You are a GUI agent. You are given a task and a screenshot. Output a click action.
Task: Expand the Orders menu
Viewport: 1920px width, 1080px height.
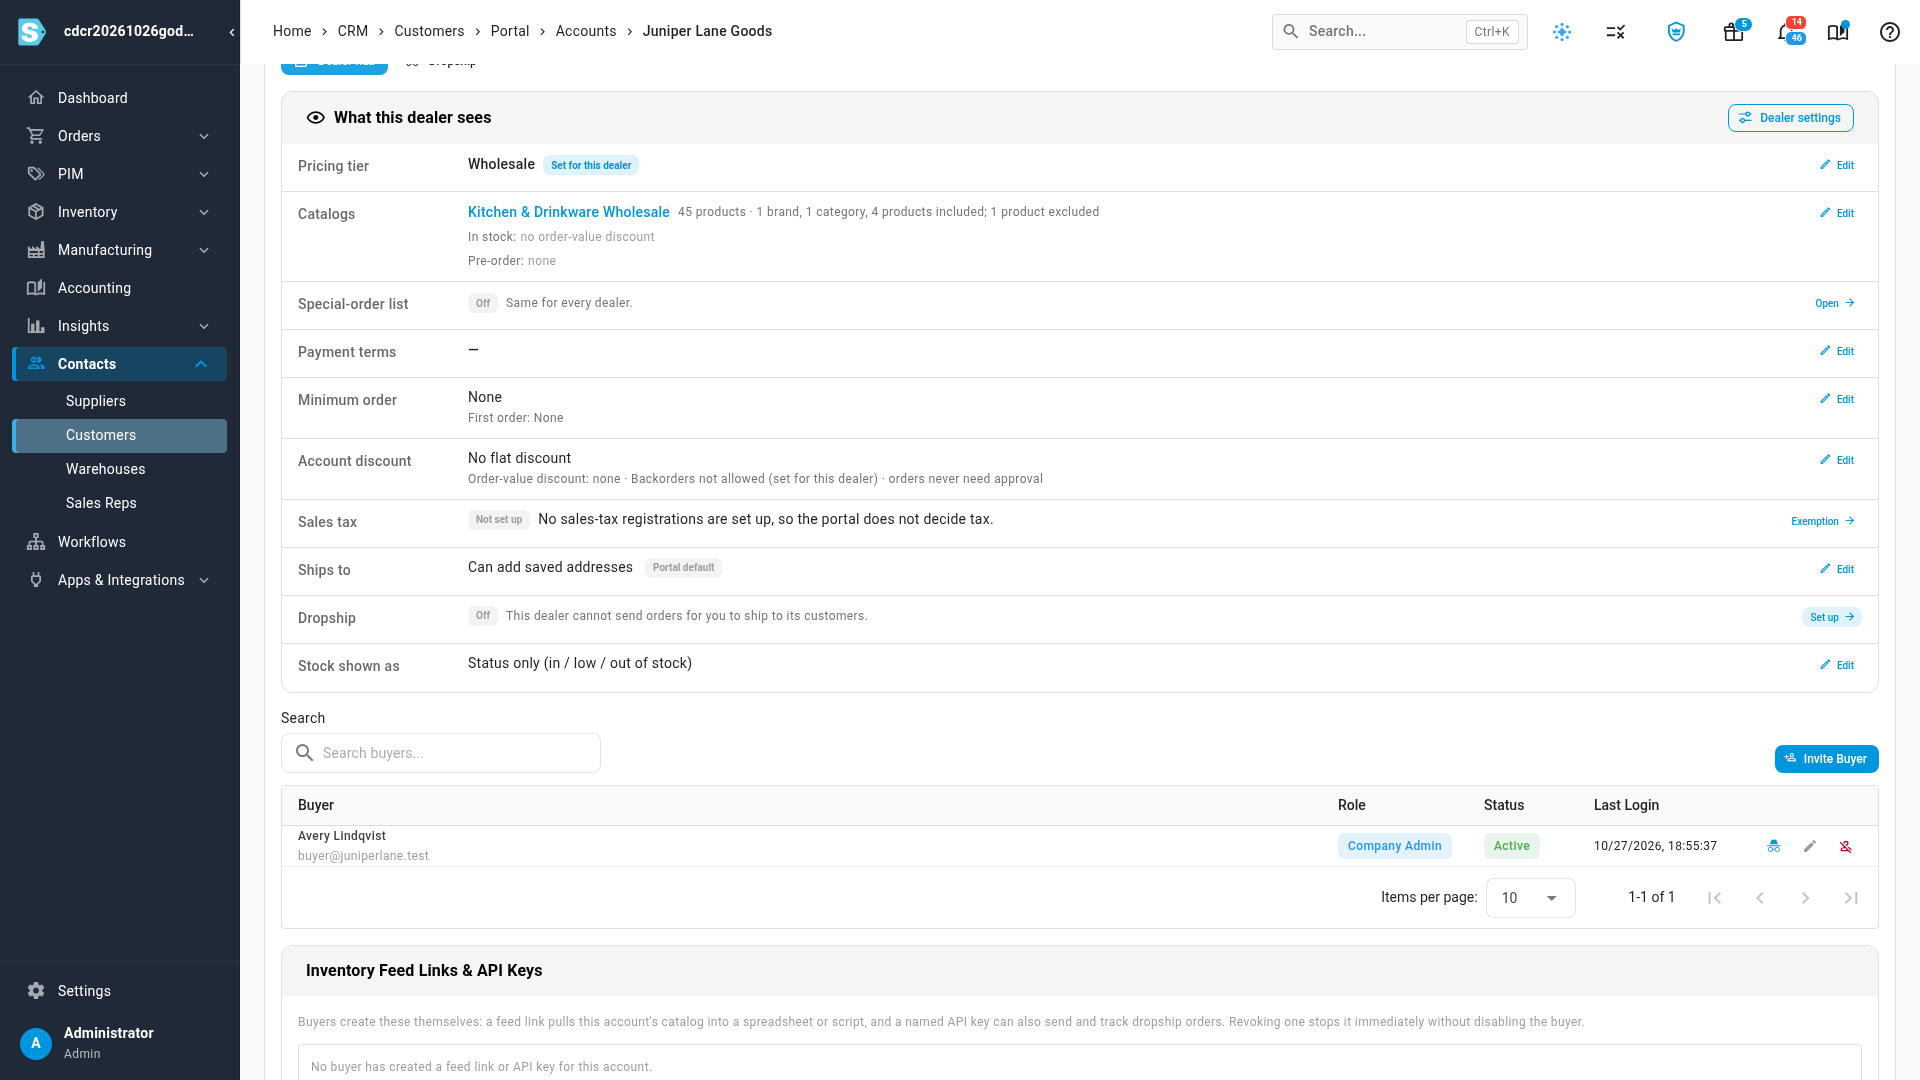[120, 136]
